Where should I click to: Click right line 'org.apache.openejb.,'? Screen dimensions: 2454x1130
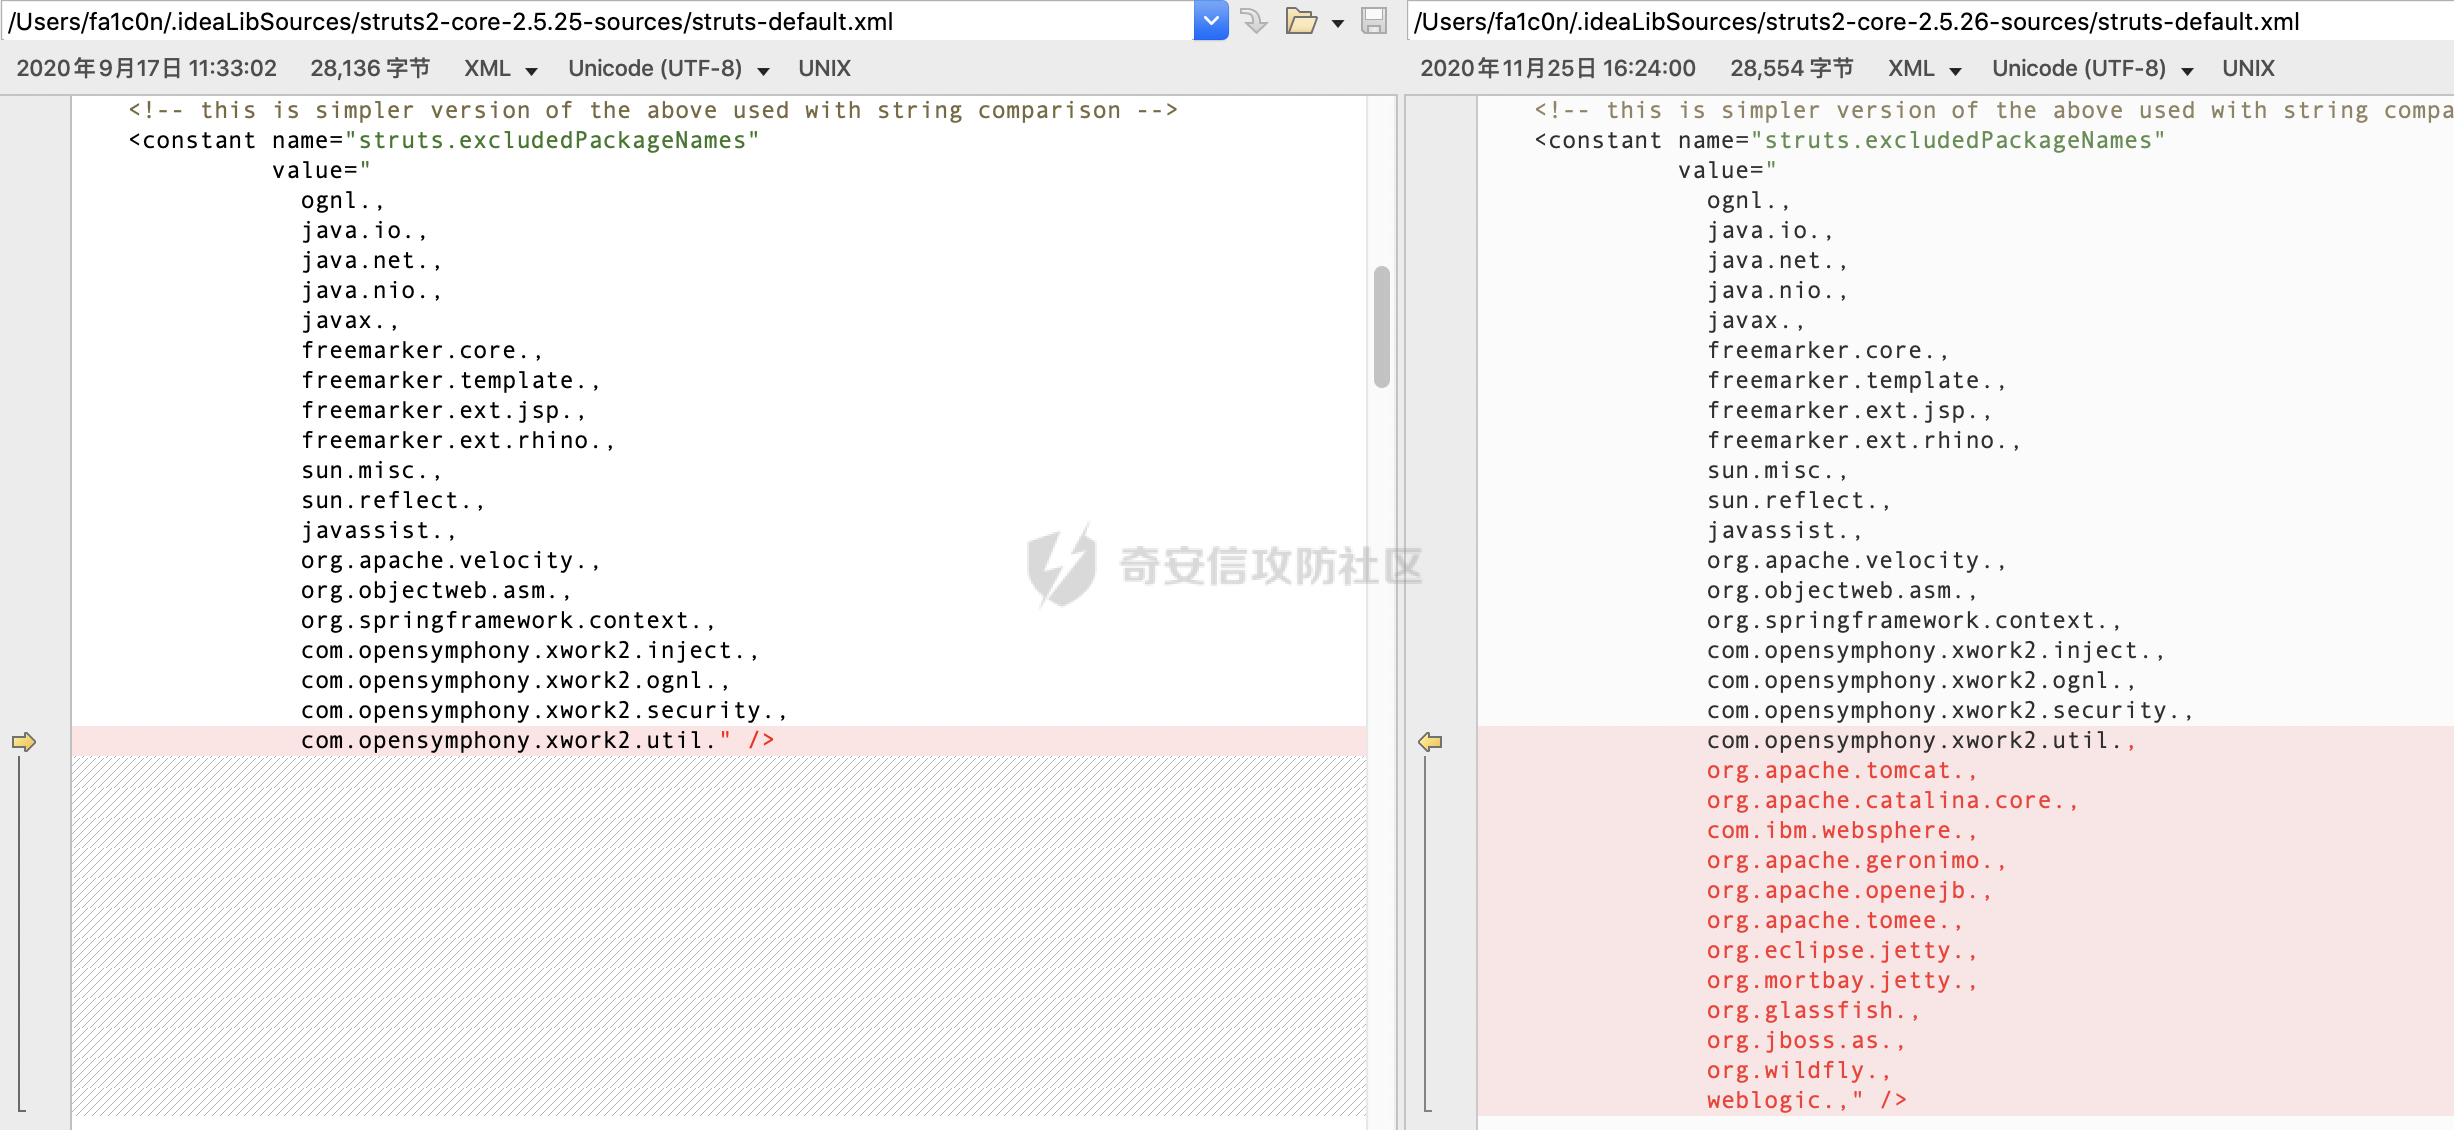point(1850,891)
